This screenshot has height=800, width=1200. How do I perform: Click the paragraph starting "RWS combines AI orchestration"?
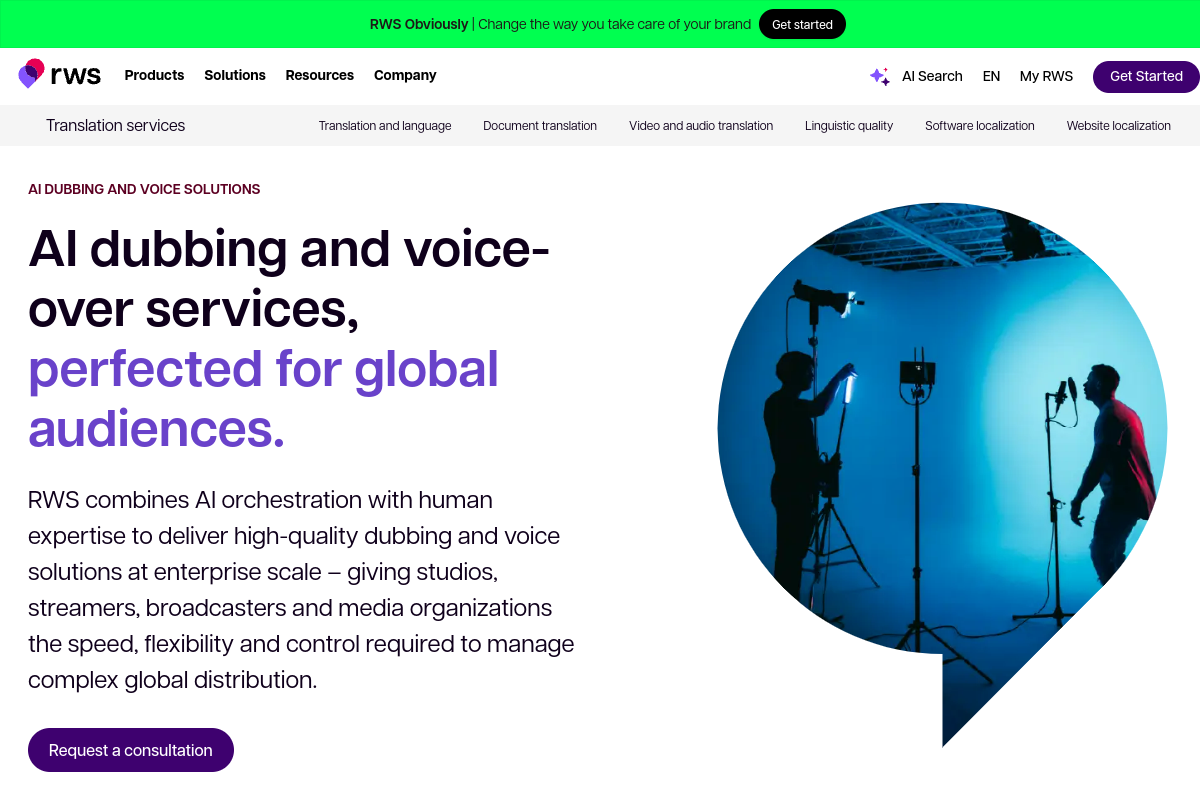pyautogui.click(x=301, y=590)
